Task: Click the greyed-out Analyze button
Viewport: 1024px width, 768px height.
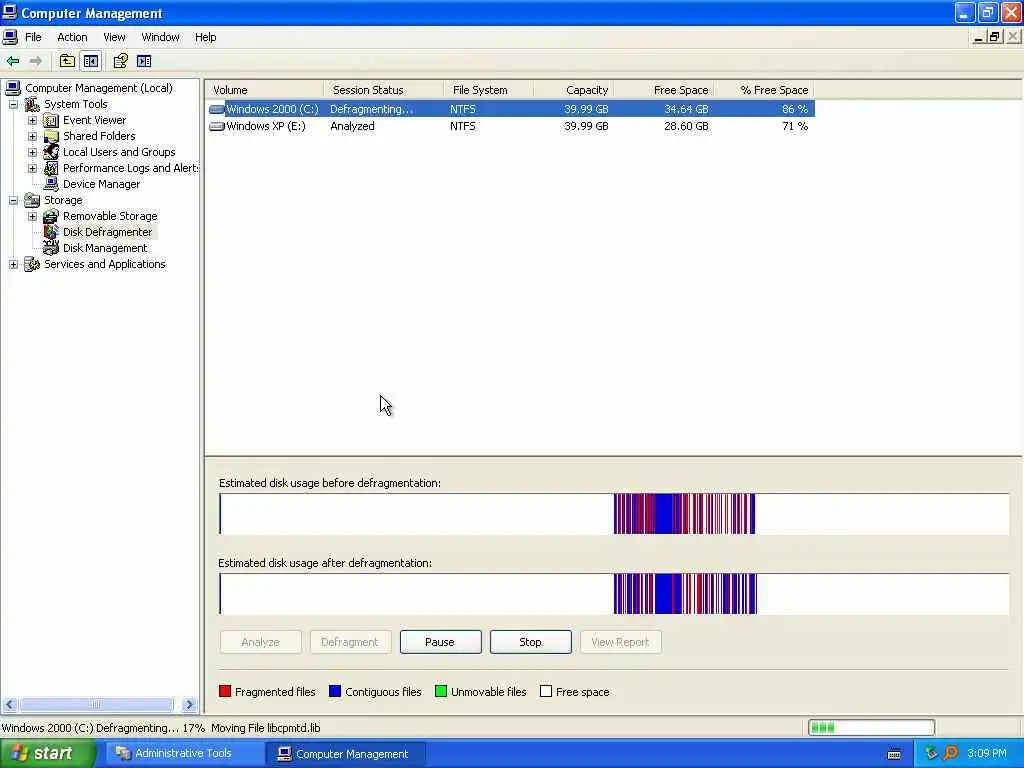Action: click(261, 642)
